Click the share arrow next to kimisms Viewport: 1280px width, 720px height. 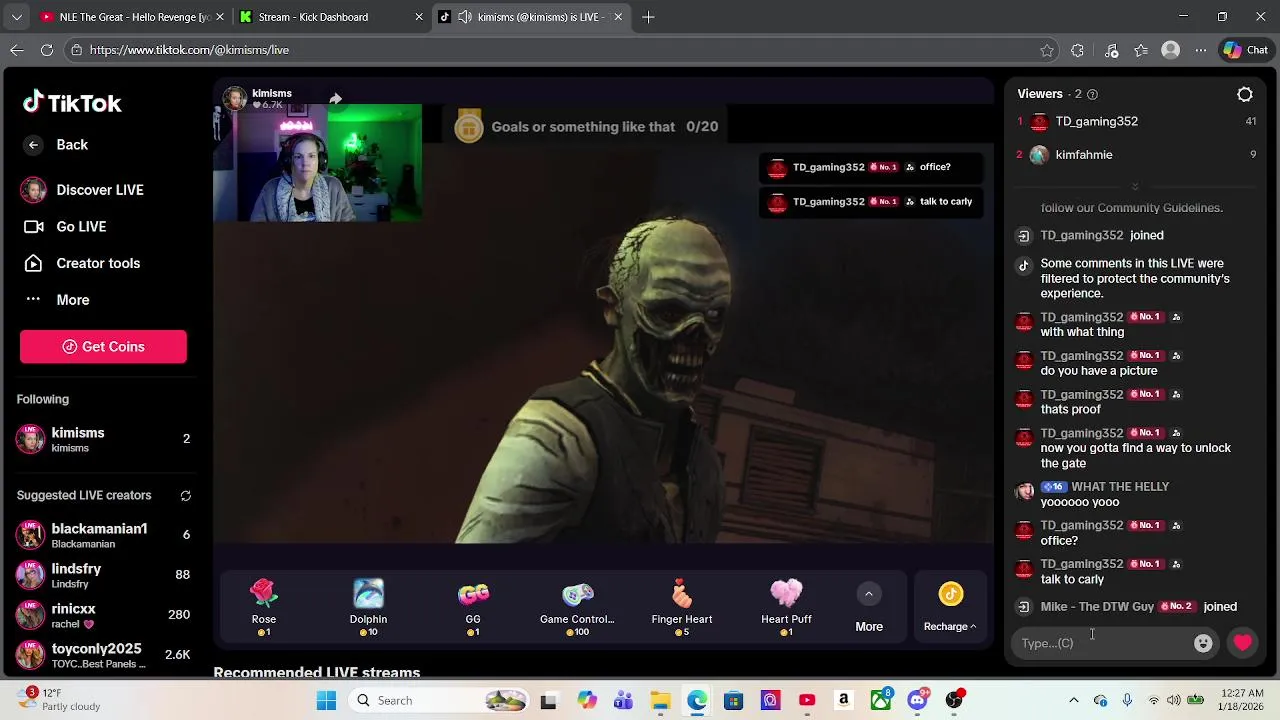[x=335, y=98]
